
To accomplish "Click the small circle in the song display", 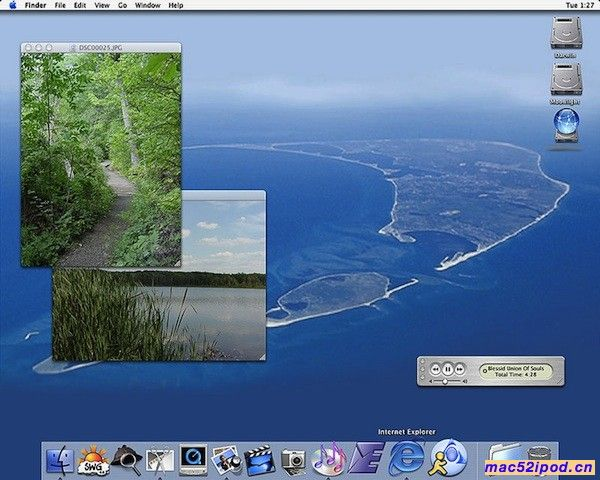I will click(485, 371).
